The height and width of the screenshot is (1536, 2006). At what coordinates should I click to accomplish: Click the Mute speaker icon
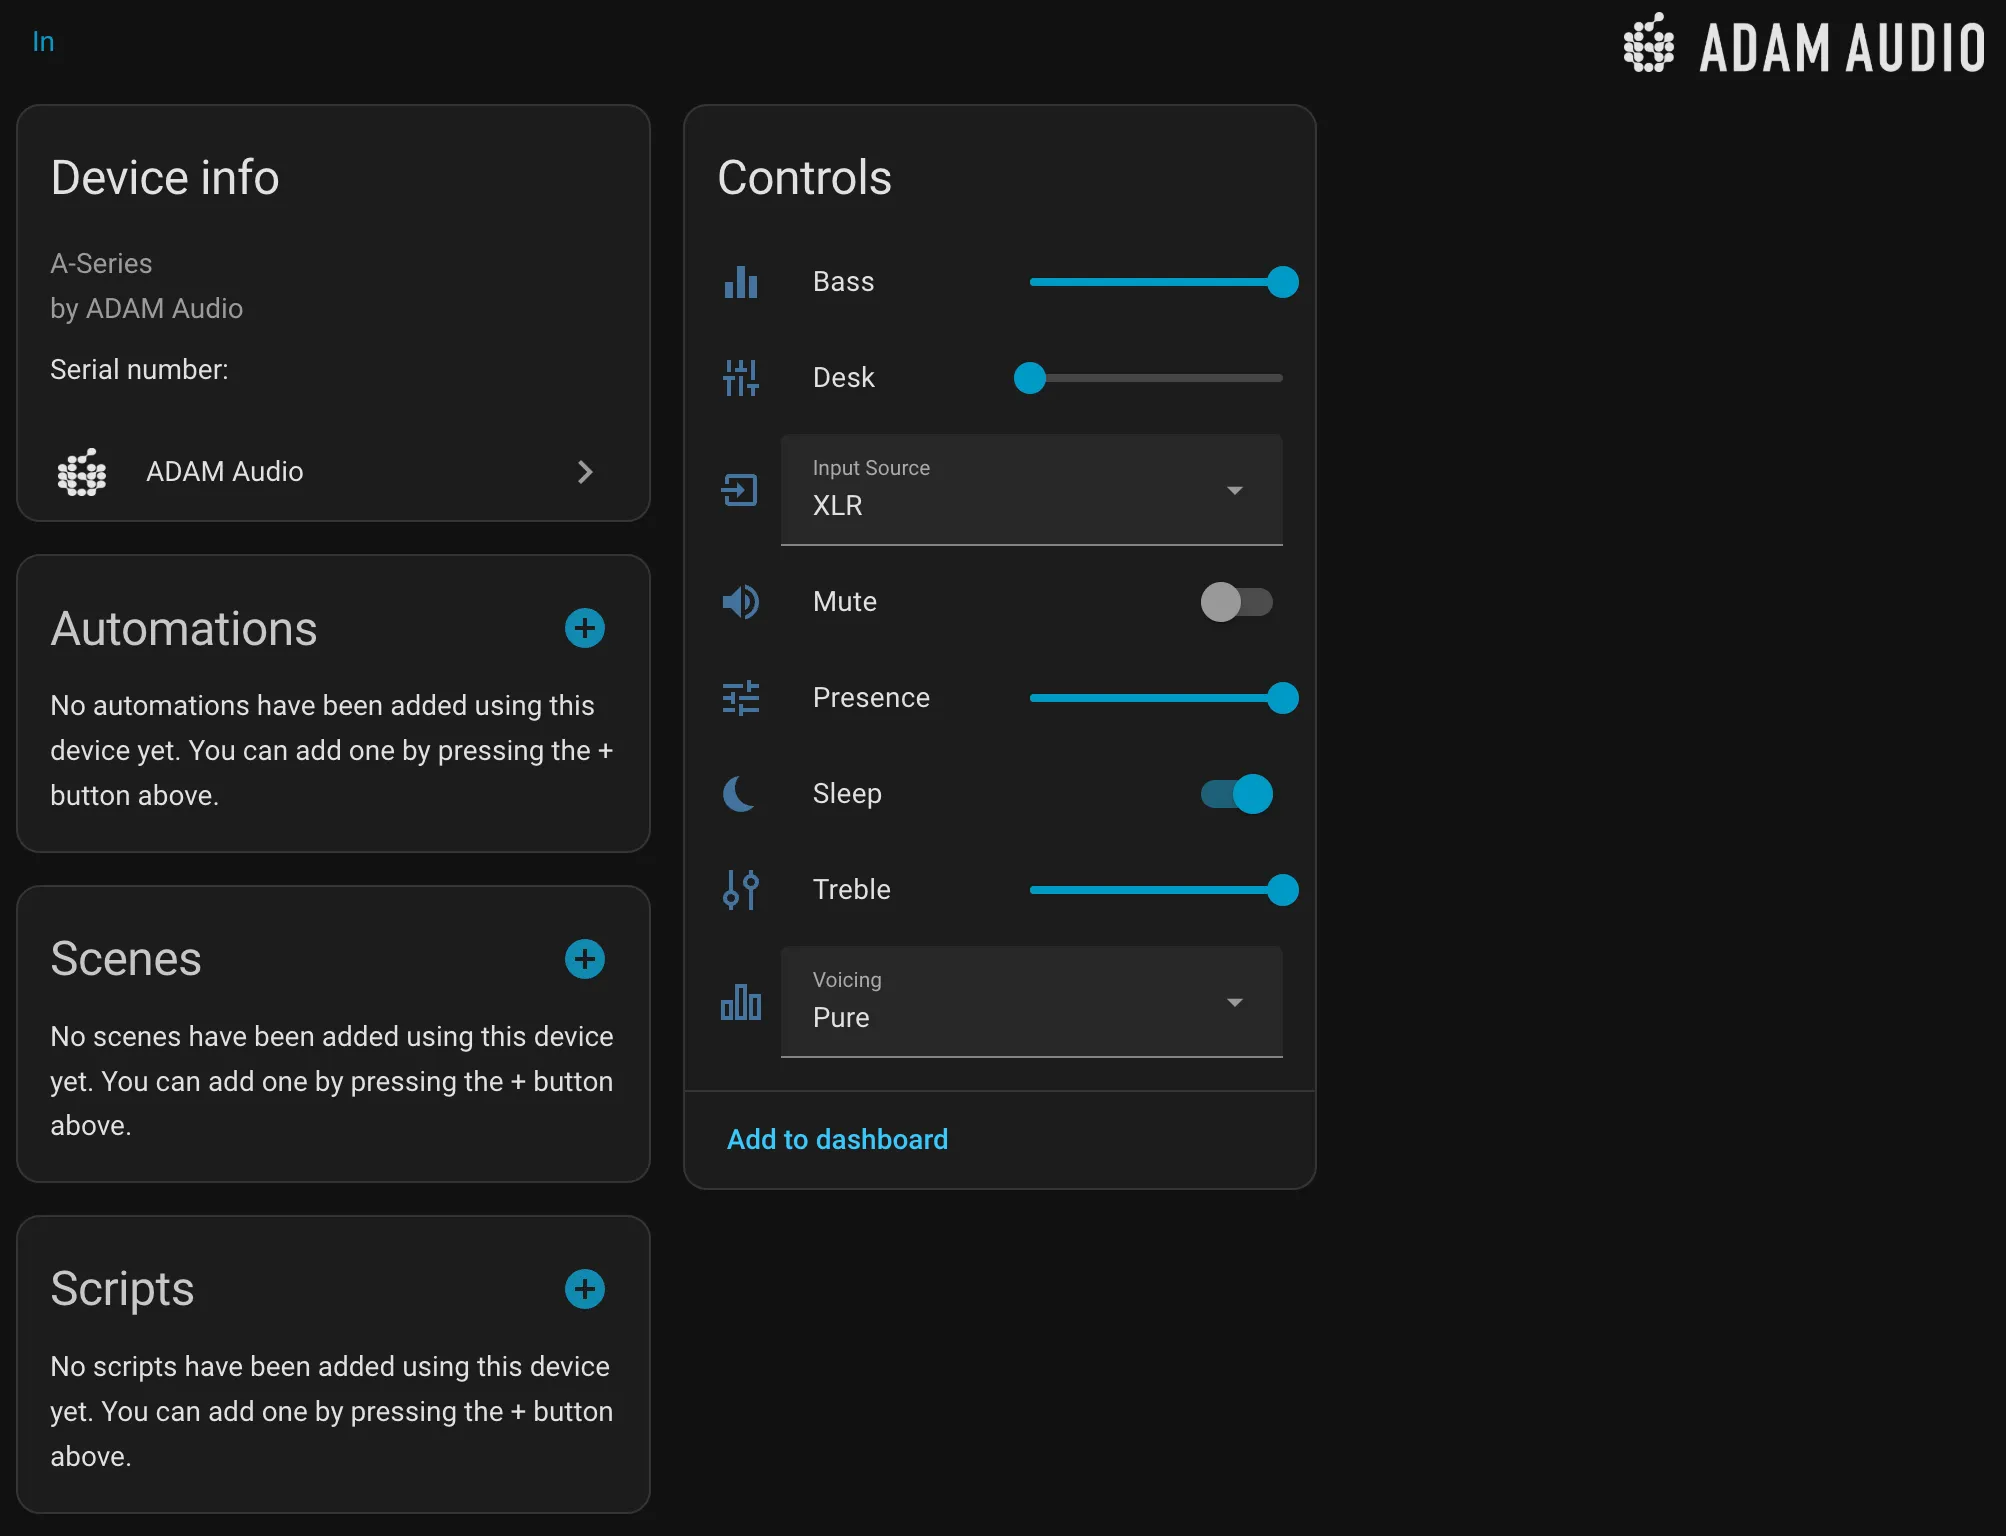740,602
